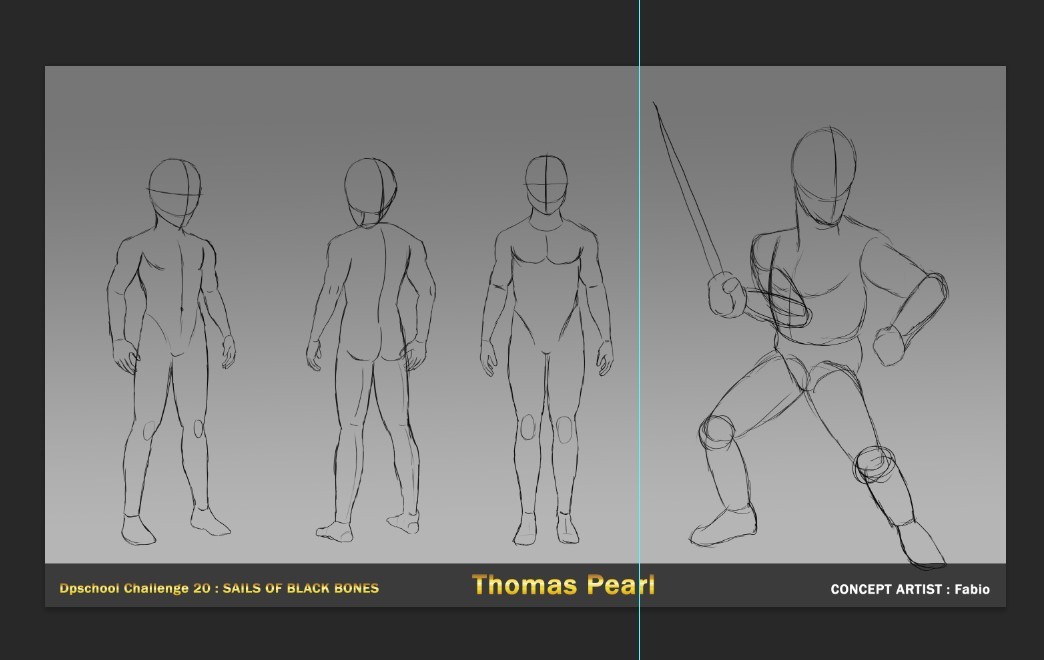Click the "CONCEPT ARTIST : Fabio" credit text
1044x660 pixels.
click(910, 589)
